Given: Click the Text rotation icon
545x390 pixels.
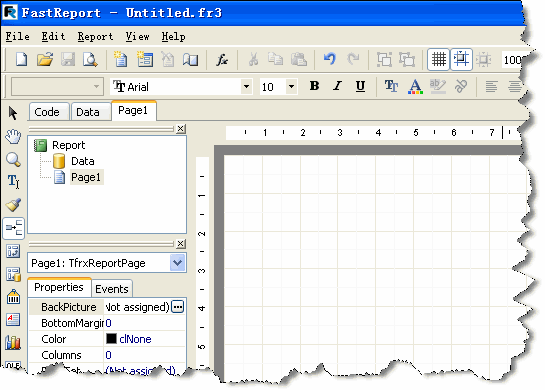Looking at the screenshot, I should 461,86.
